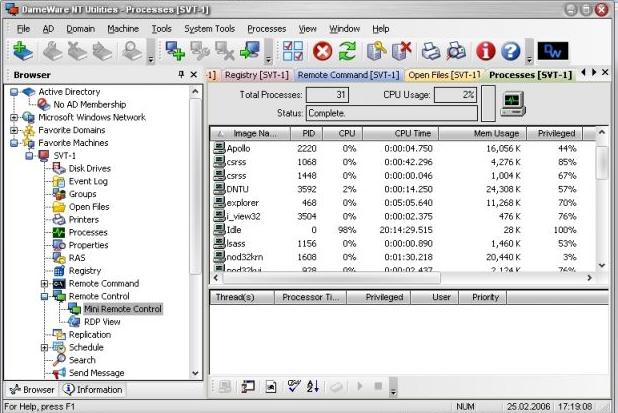Click the image/picture icon in bottom toolbar
Screen dimensions: 618x413
[271, 386]
